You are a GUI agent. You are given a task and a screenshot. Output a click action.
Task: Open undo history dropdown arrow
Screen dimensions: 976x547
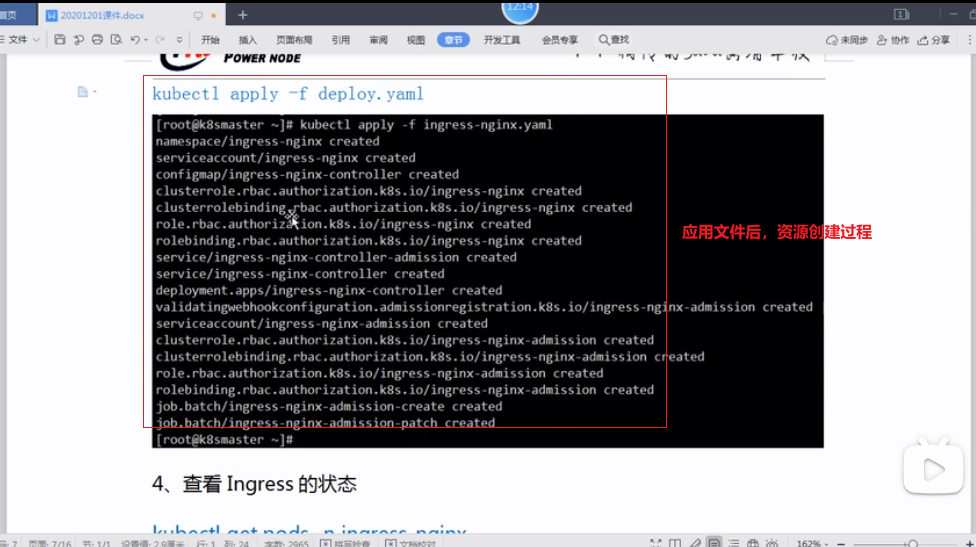pyautogui.click(x=146, y=40)
